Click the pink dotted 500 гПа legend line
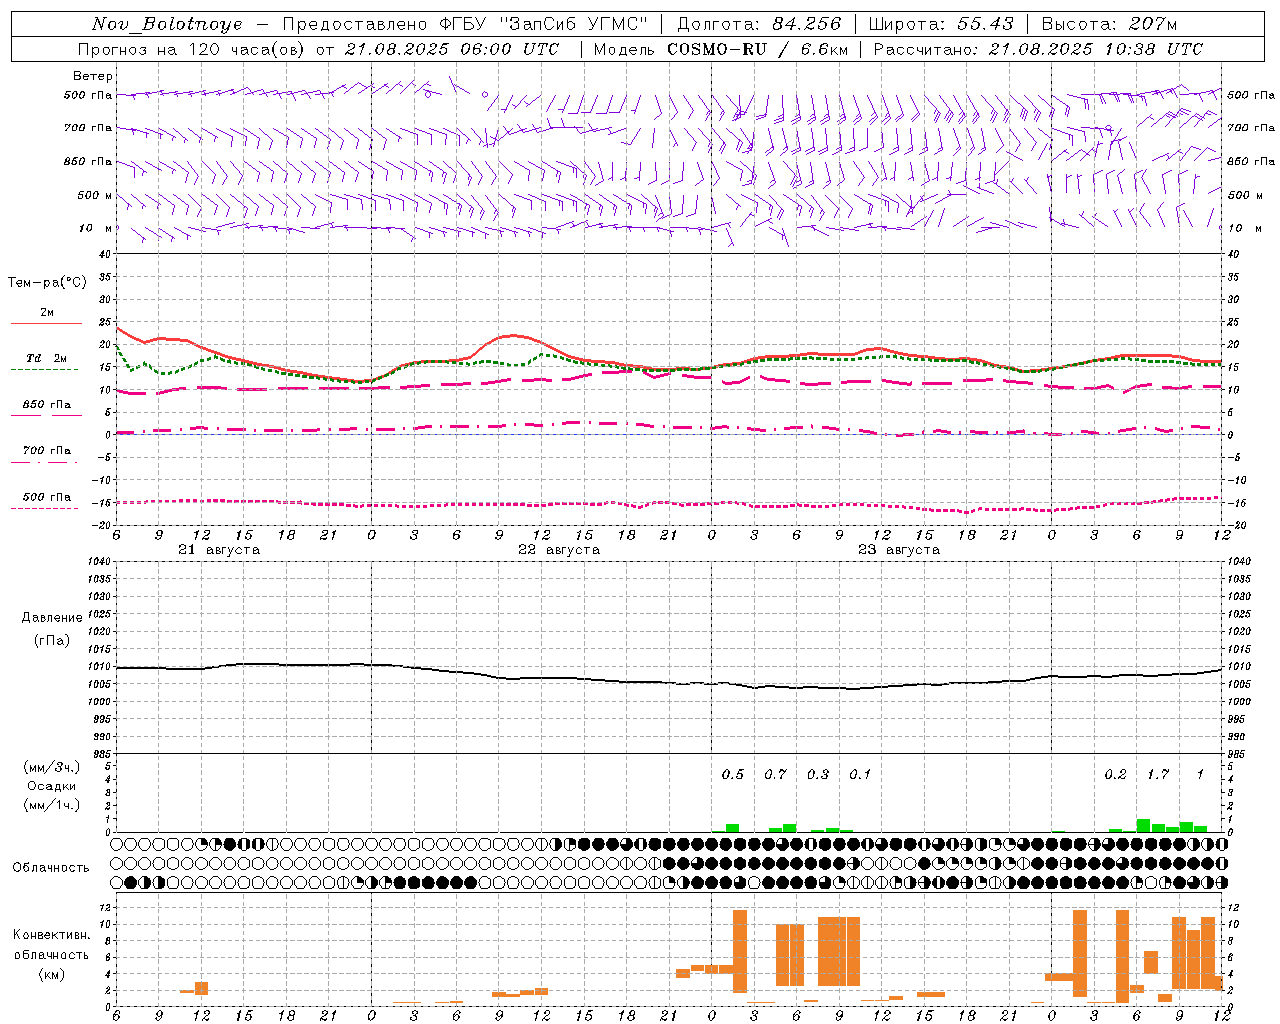The image size is (1280, 1024). (x=46, y=508)
